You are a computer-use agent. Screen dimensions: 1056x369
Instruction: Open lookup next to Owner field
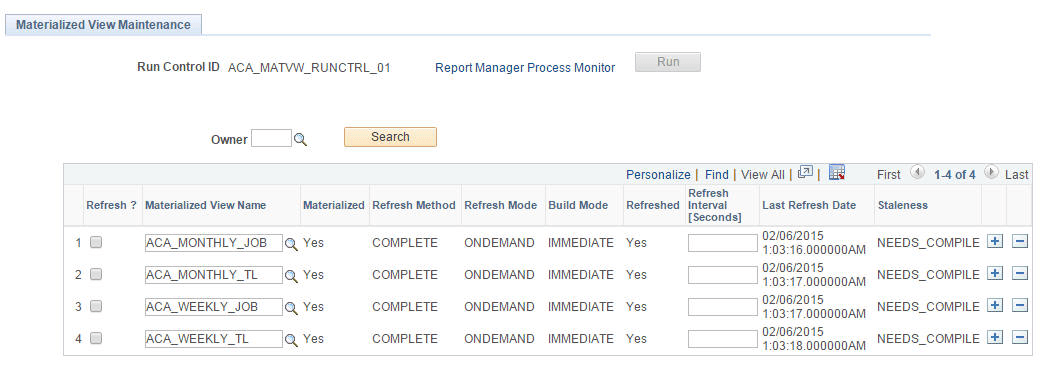[x=300, y=139]
